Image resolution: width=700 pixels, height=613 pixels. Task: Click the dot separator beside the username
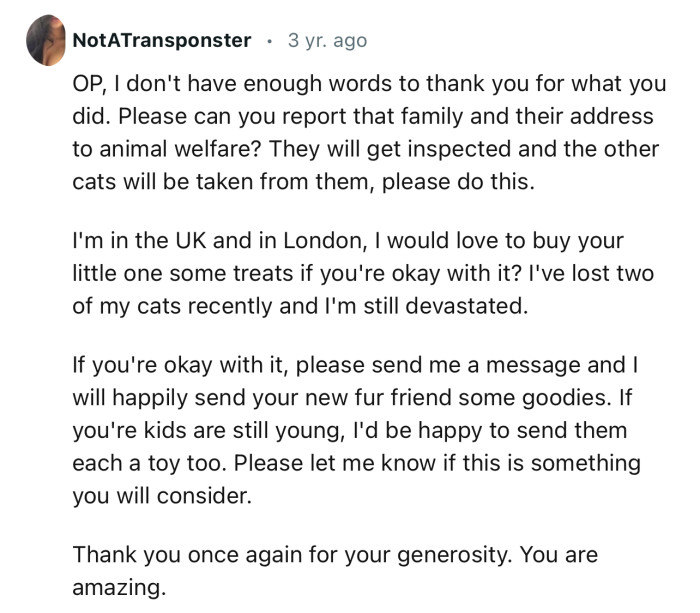tap(269, 41)
